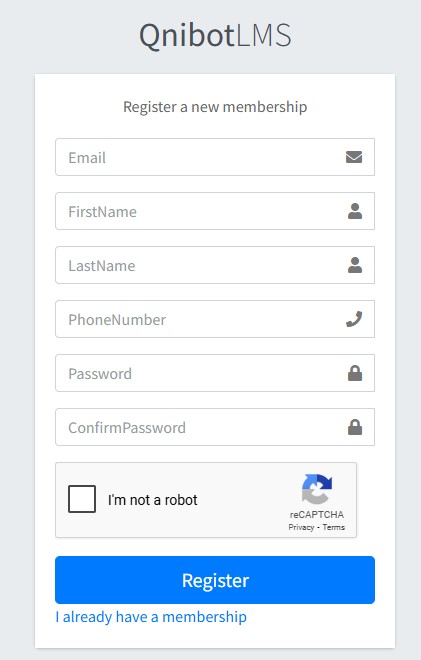This screenshot has width=421, height=660.
Task: Click the phone handset icon
Action: click(x=354, y=319)
